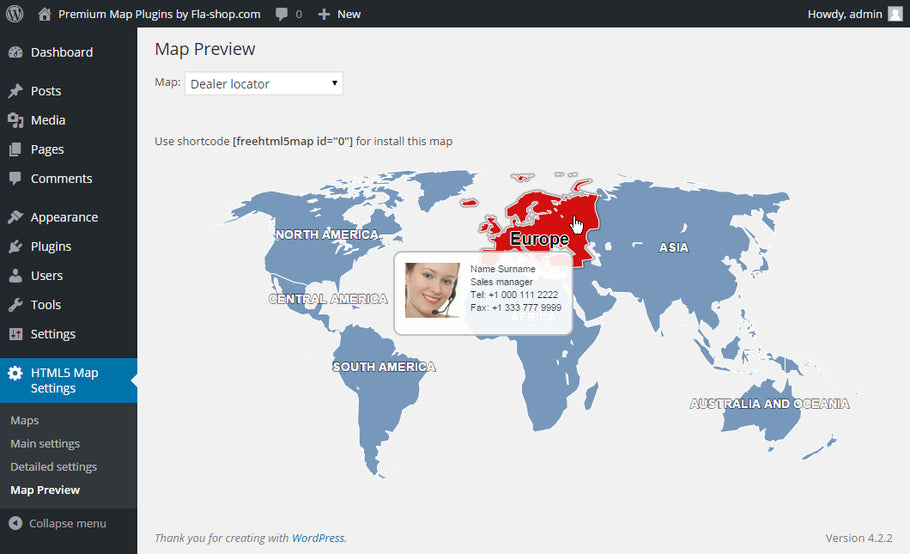Select Asia region on the map
The width and height of the screenshot is (910, 554).
click(x=673, y=247)
